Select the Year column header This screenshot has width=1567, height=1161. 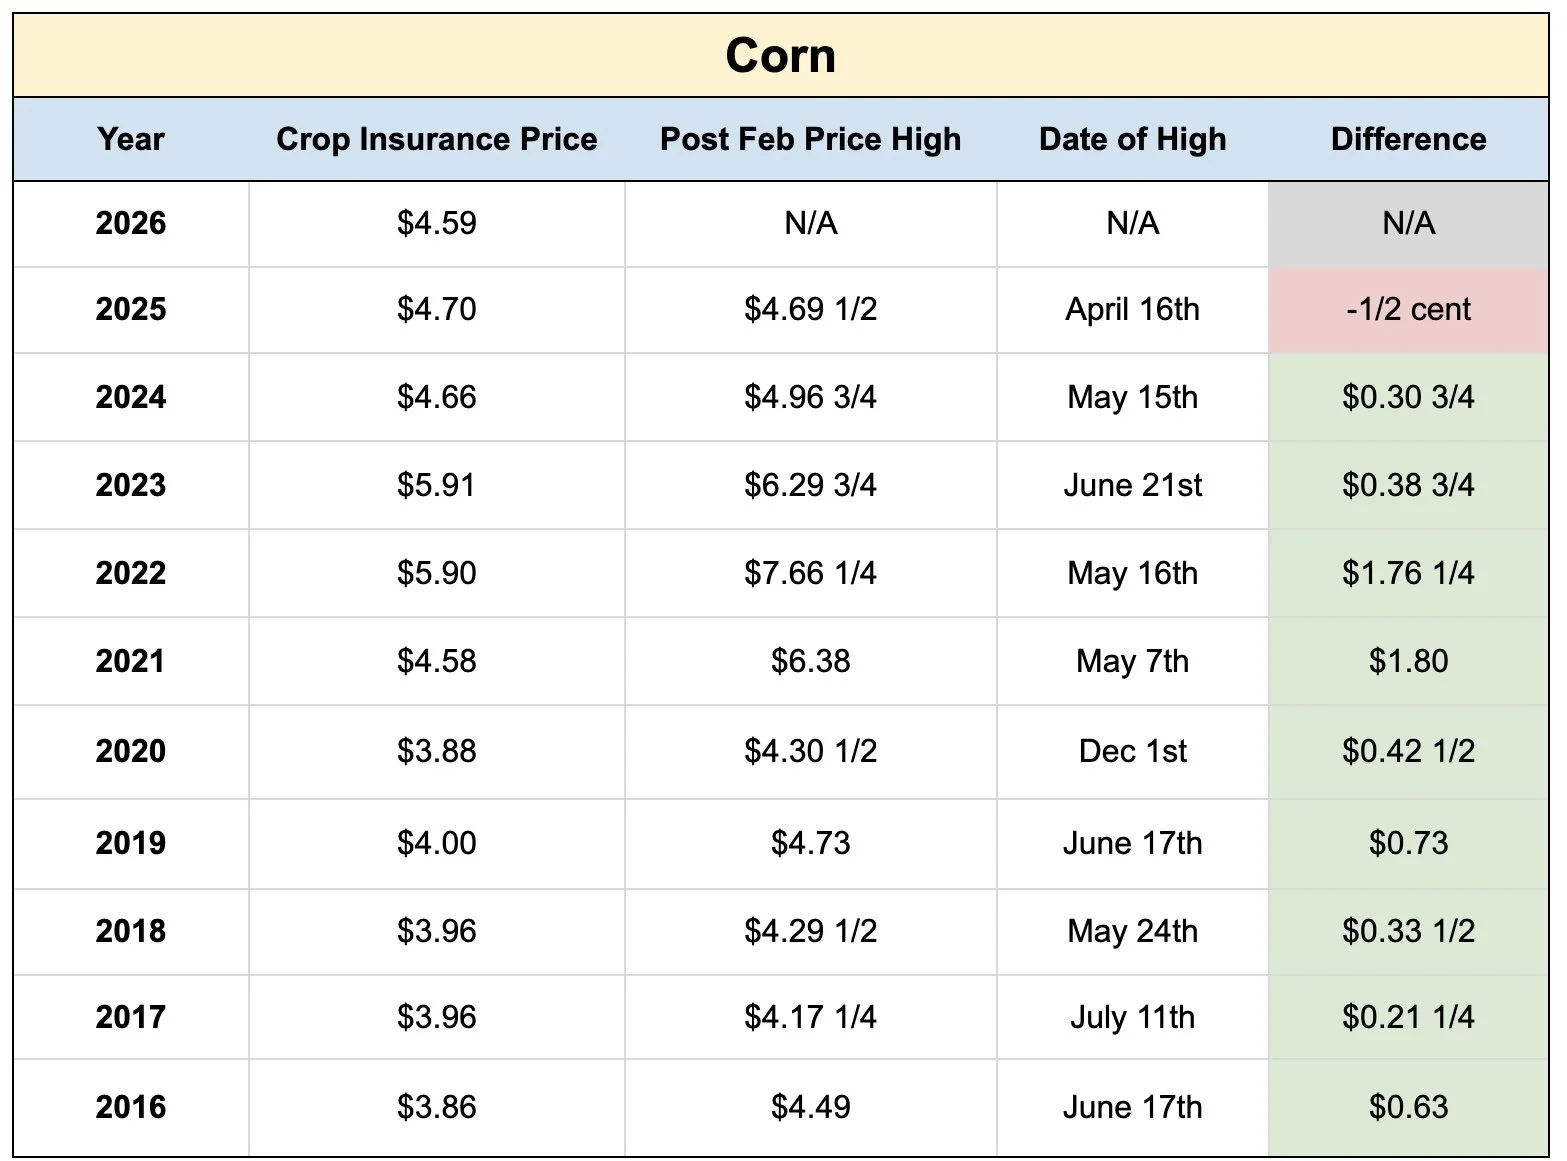pos(131,139)
